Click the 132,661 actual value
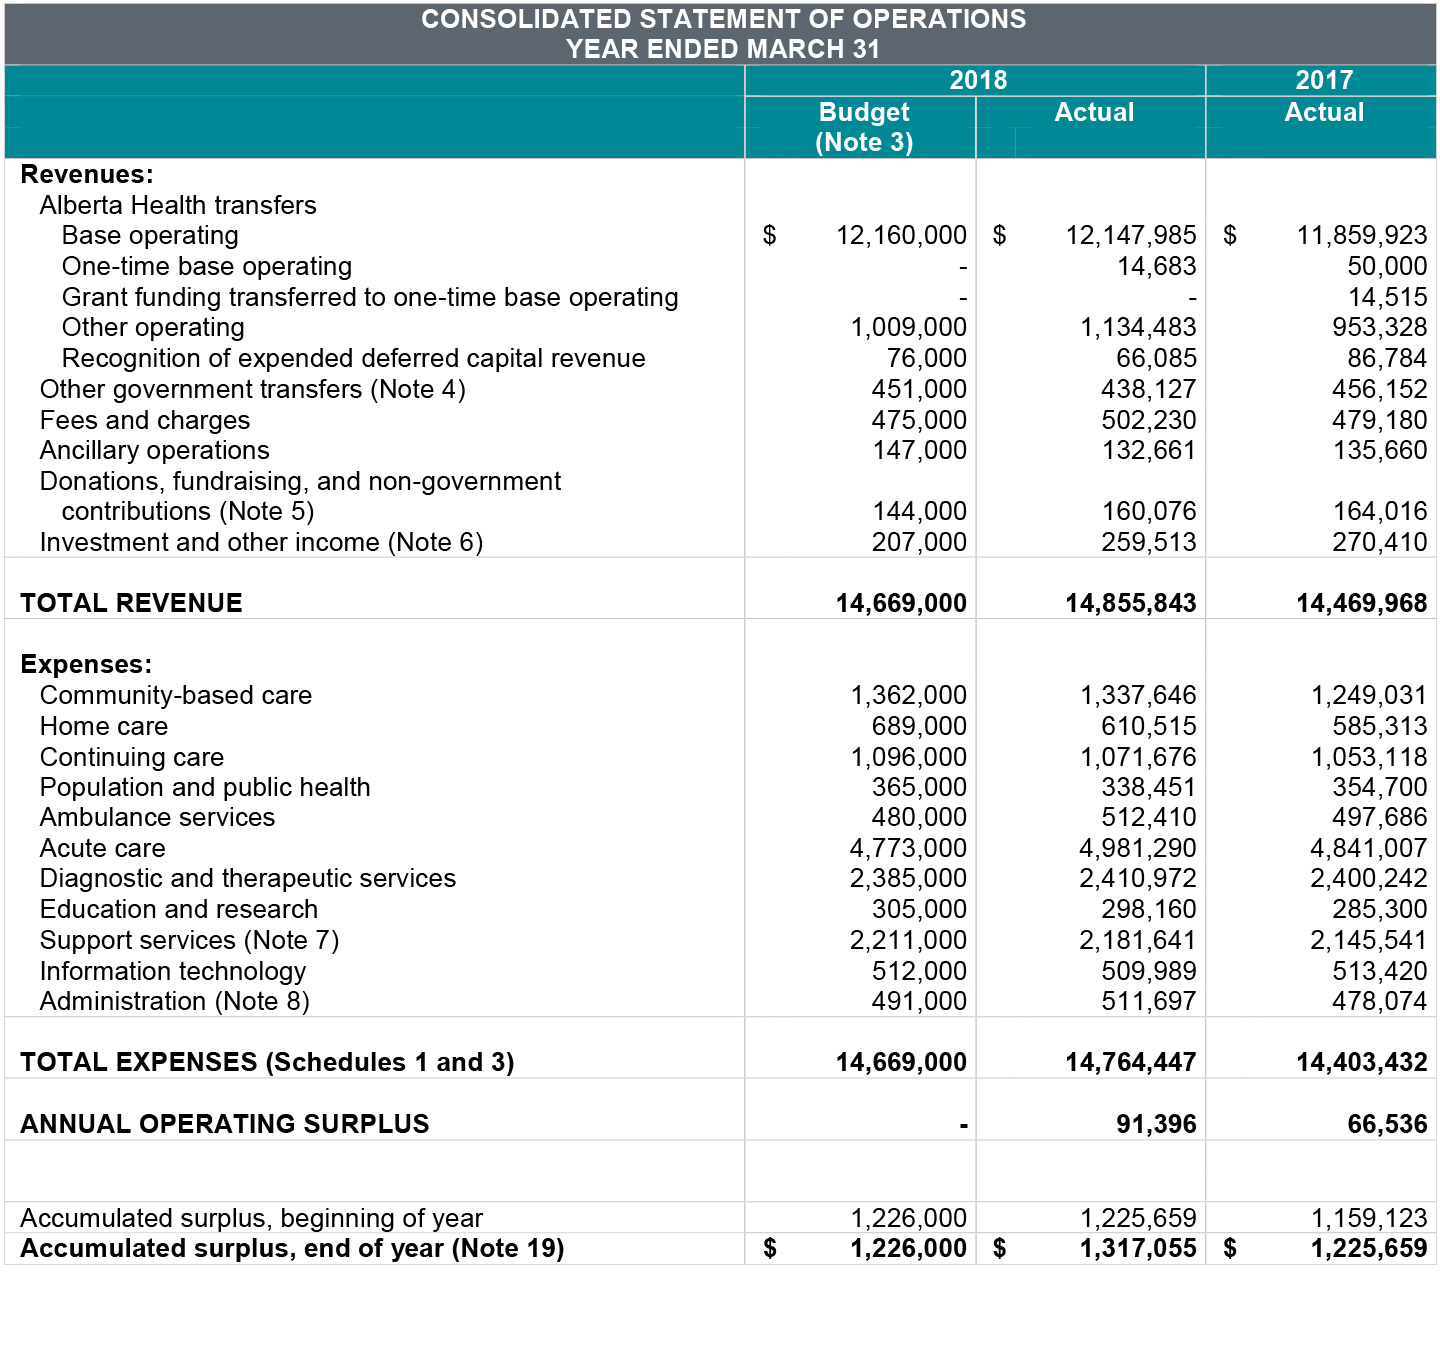This screenshot has height=1370, width=1440. click(1149, 451)
